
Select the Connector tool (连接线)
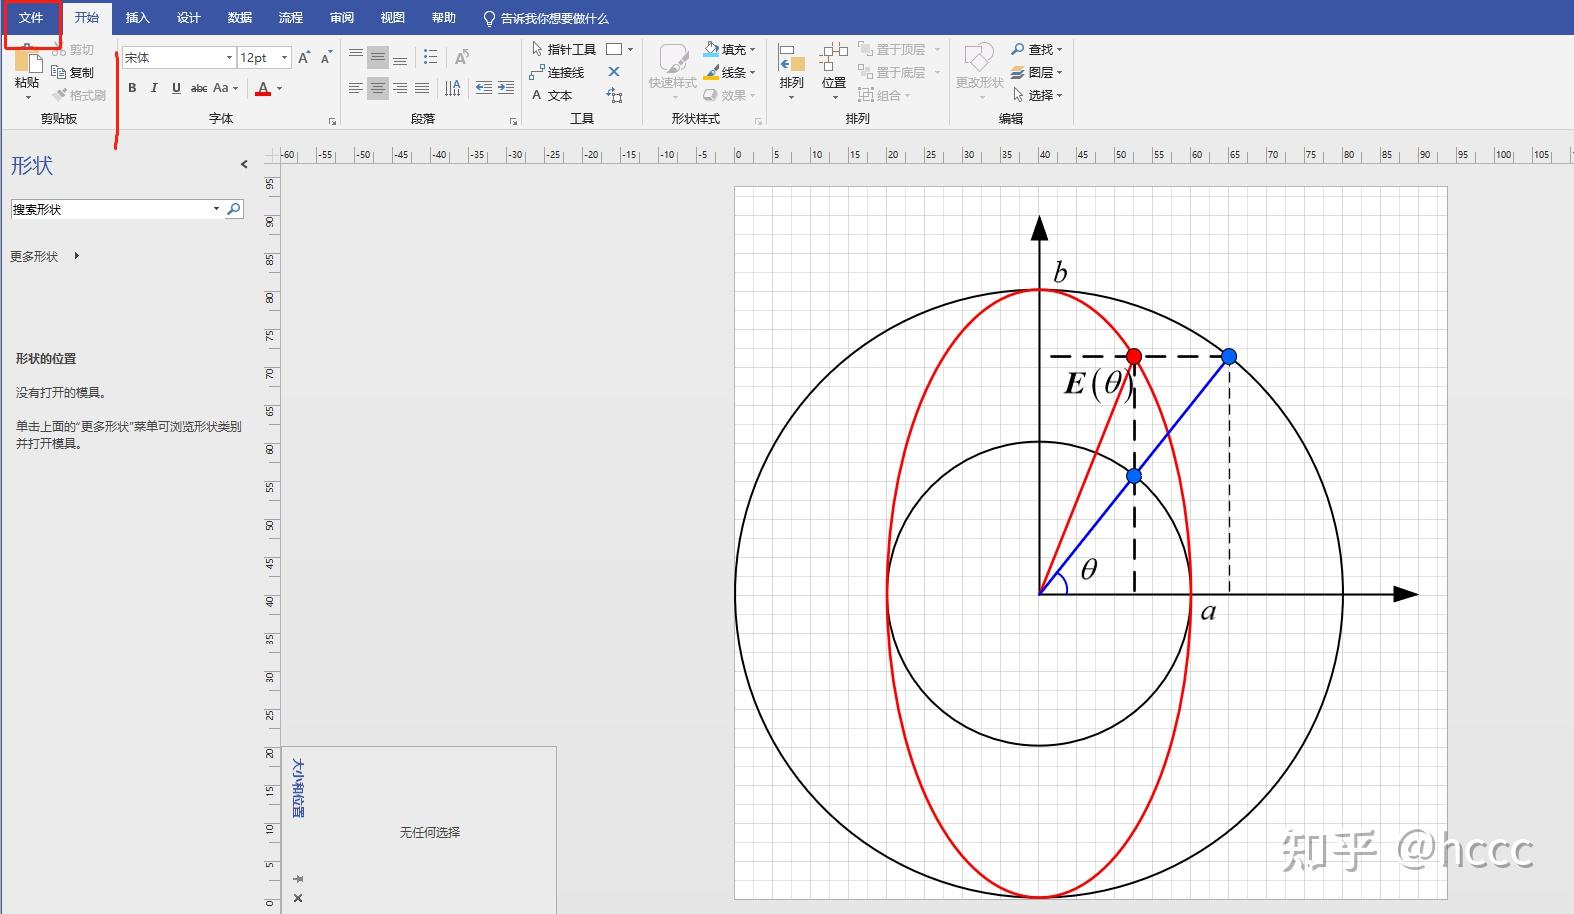(x=557, y=72)
